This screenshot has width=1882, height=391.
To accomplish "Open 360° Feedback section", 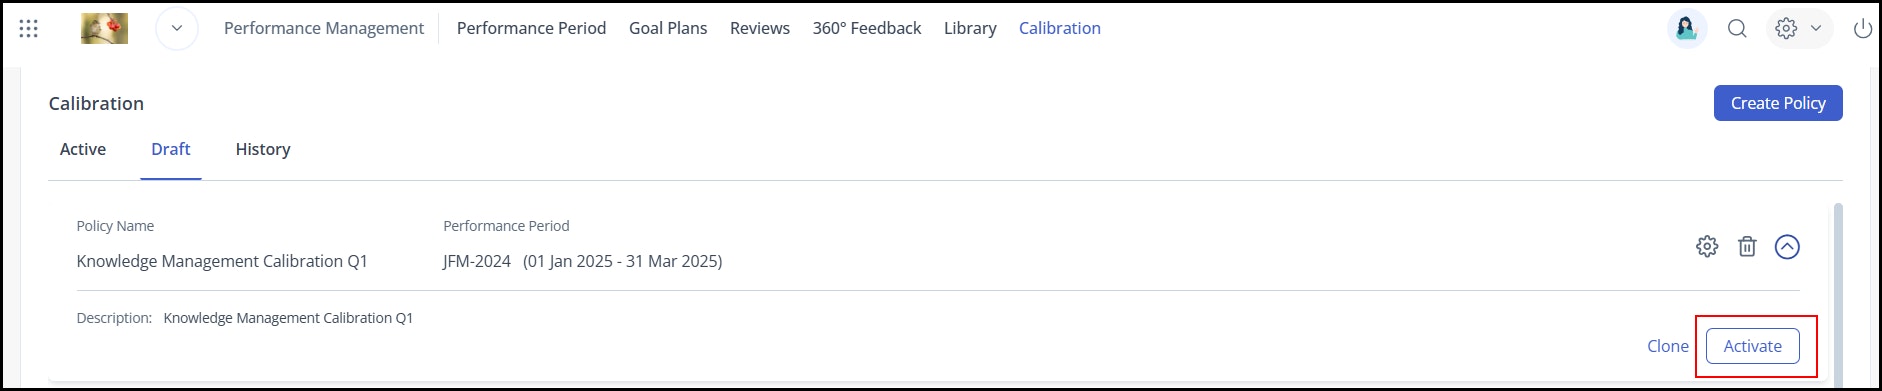I will click(867, 28).
